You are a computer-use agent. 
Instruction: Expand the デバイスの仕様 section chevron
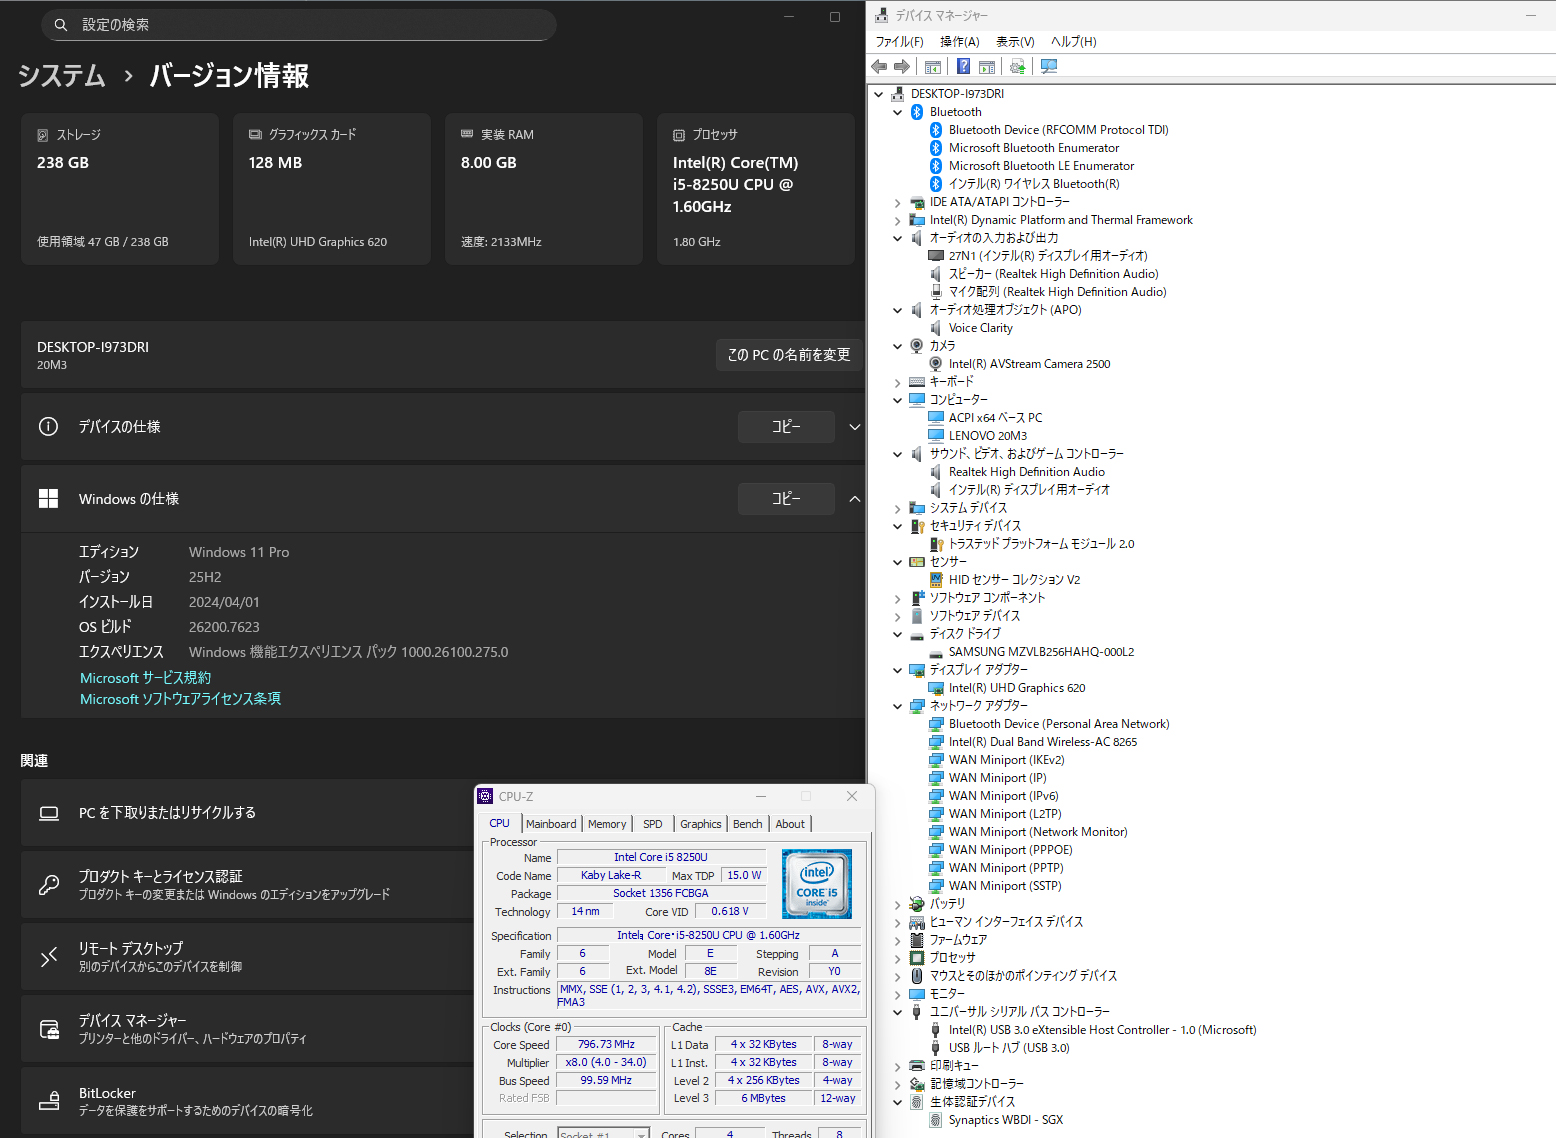[x=854, y=427]
